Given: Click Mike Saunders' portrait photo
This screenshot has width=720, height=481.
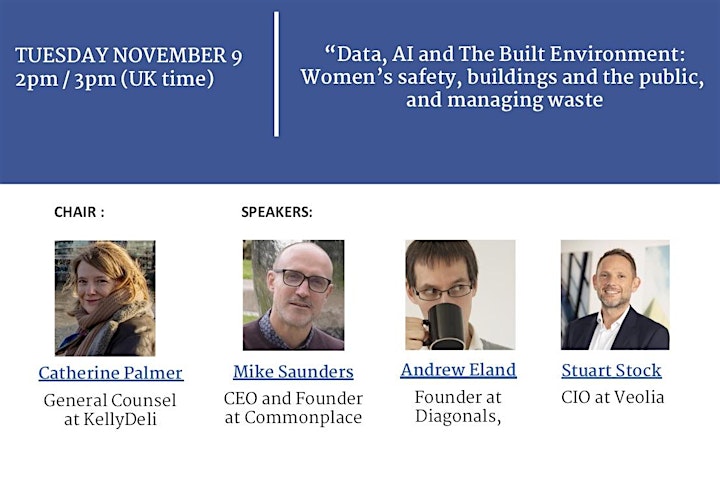Looking at the screenshot, I should (x=293, y=295).
